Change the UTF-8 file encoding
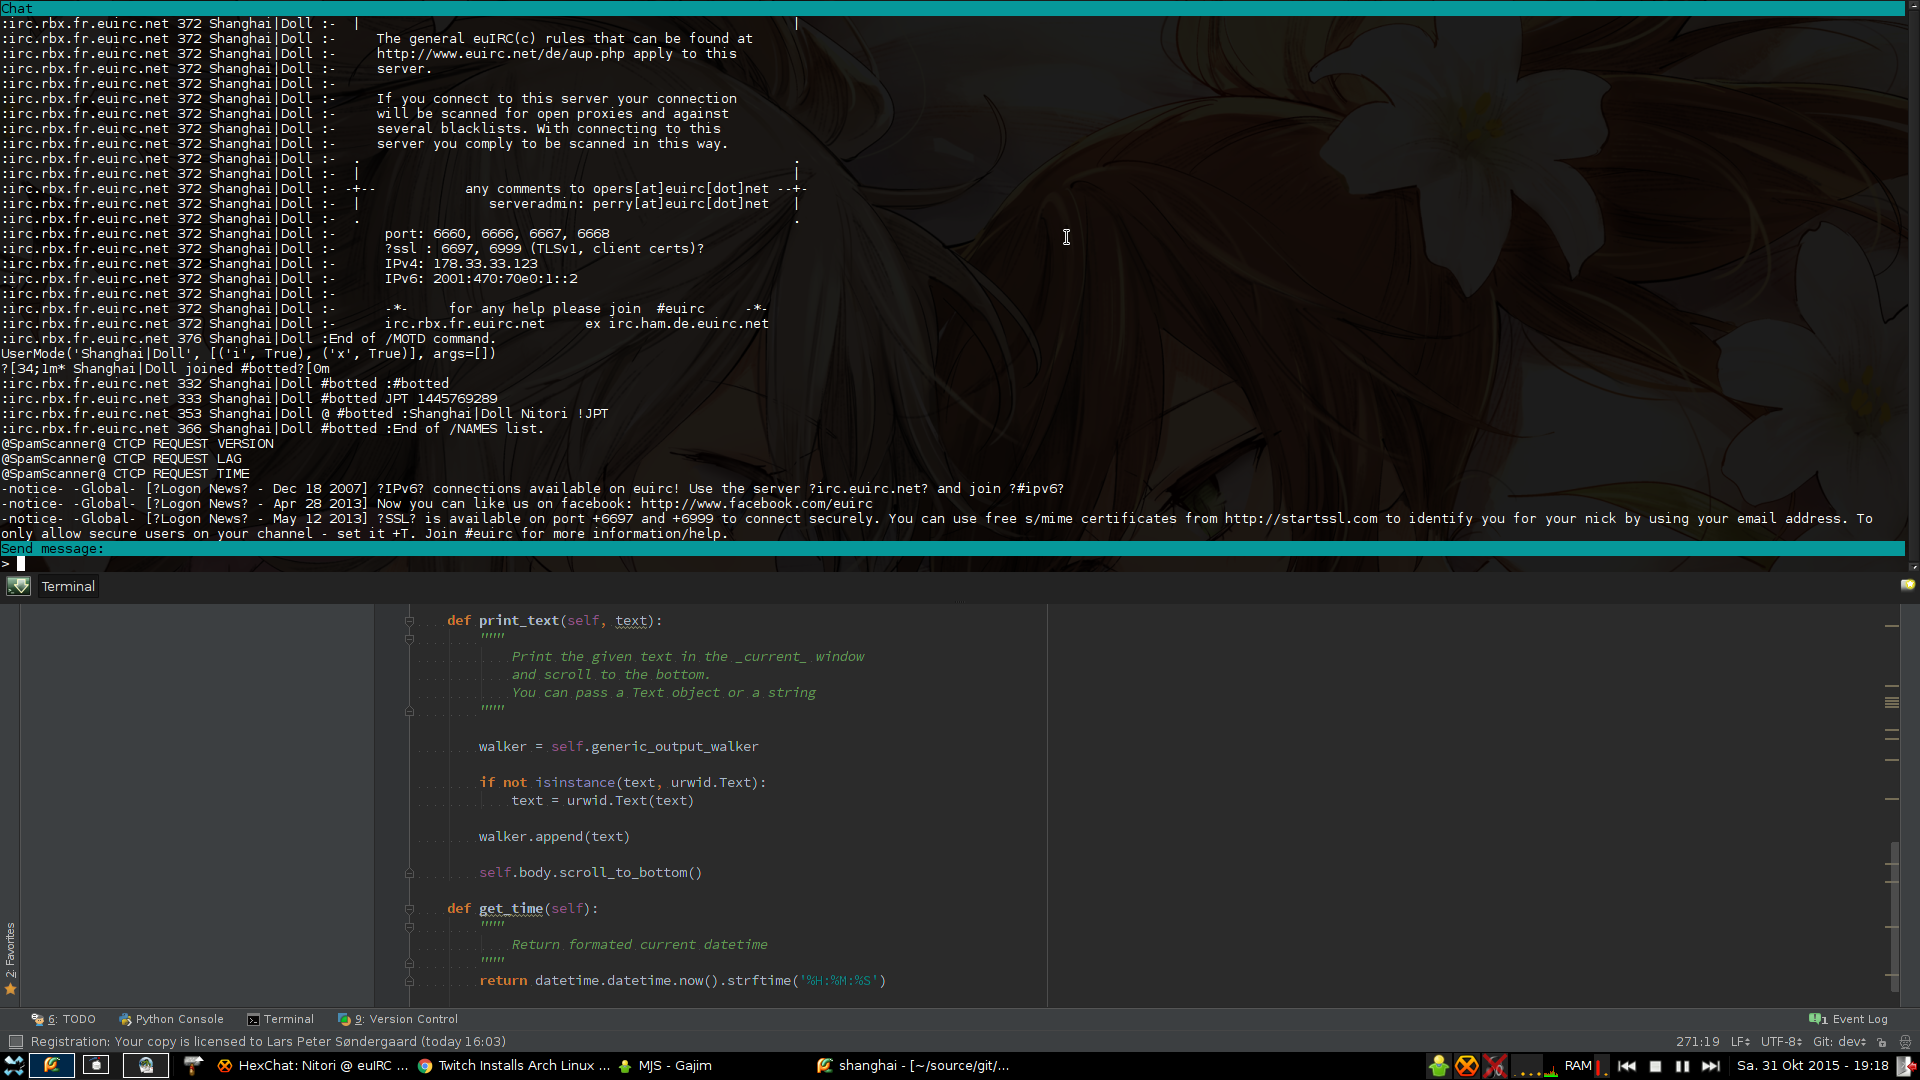 point(1780,1041)
